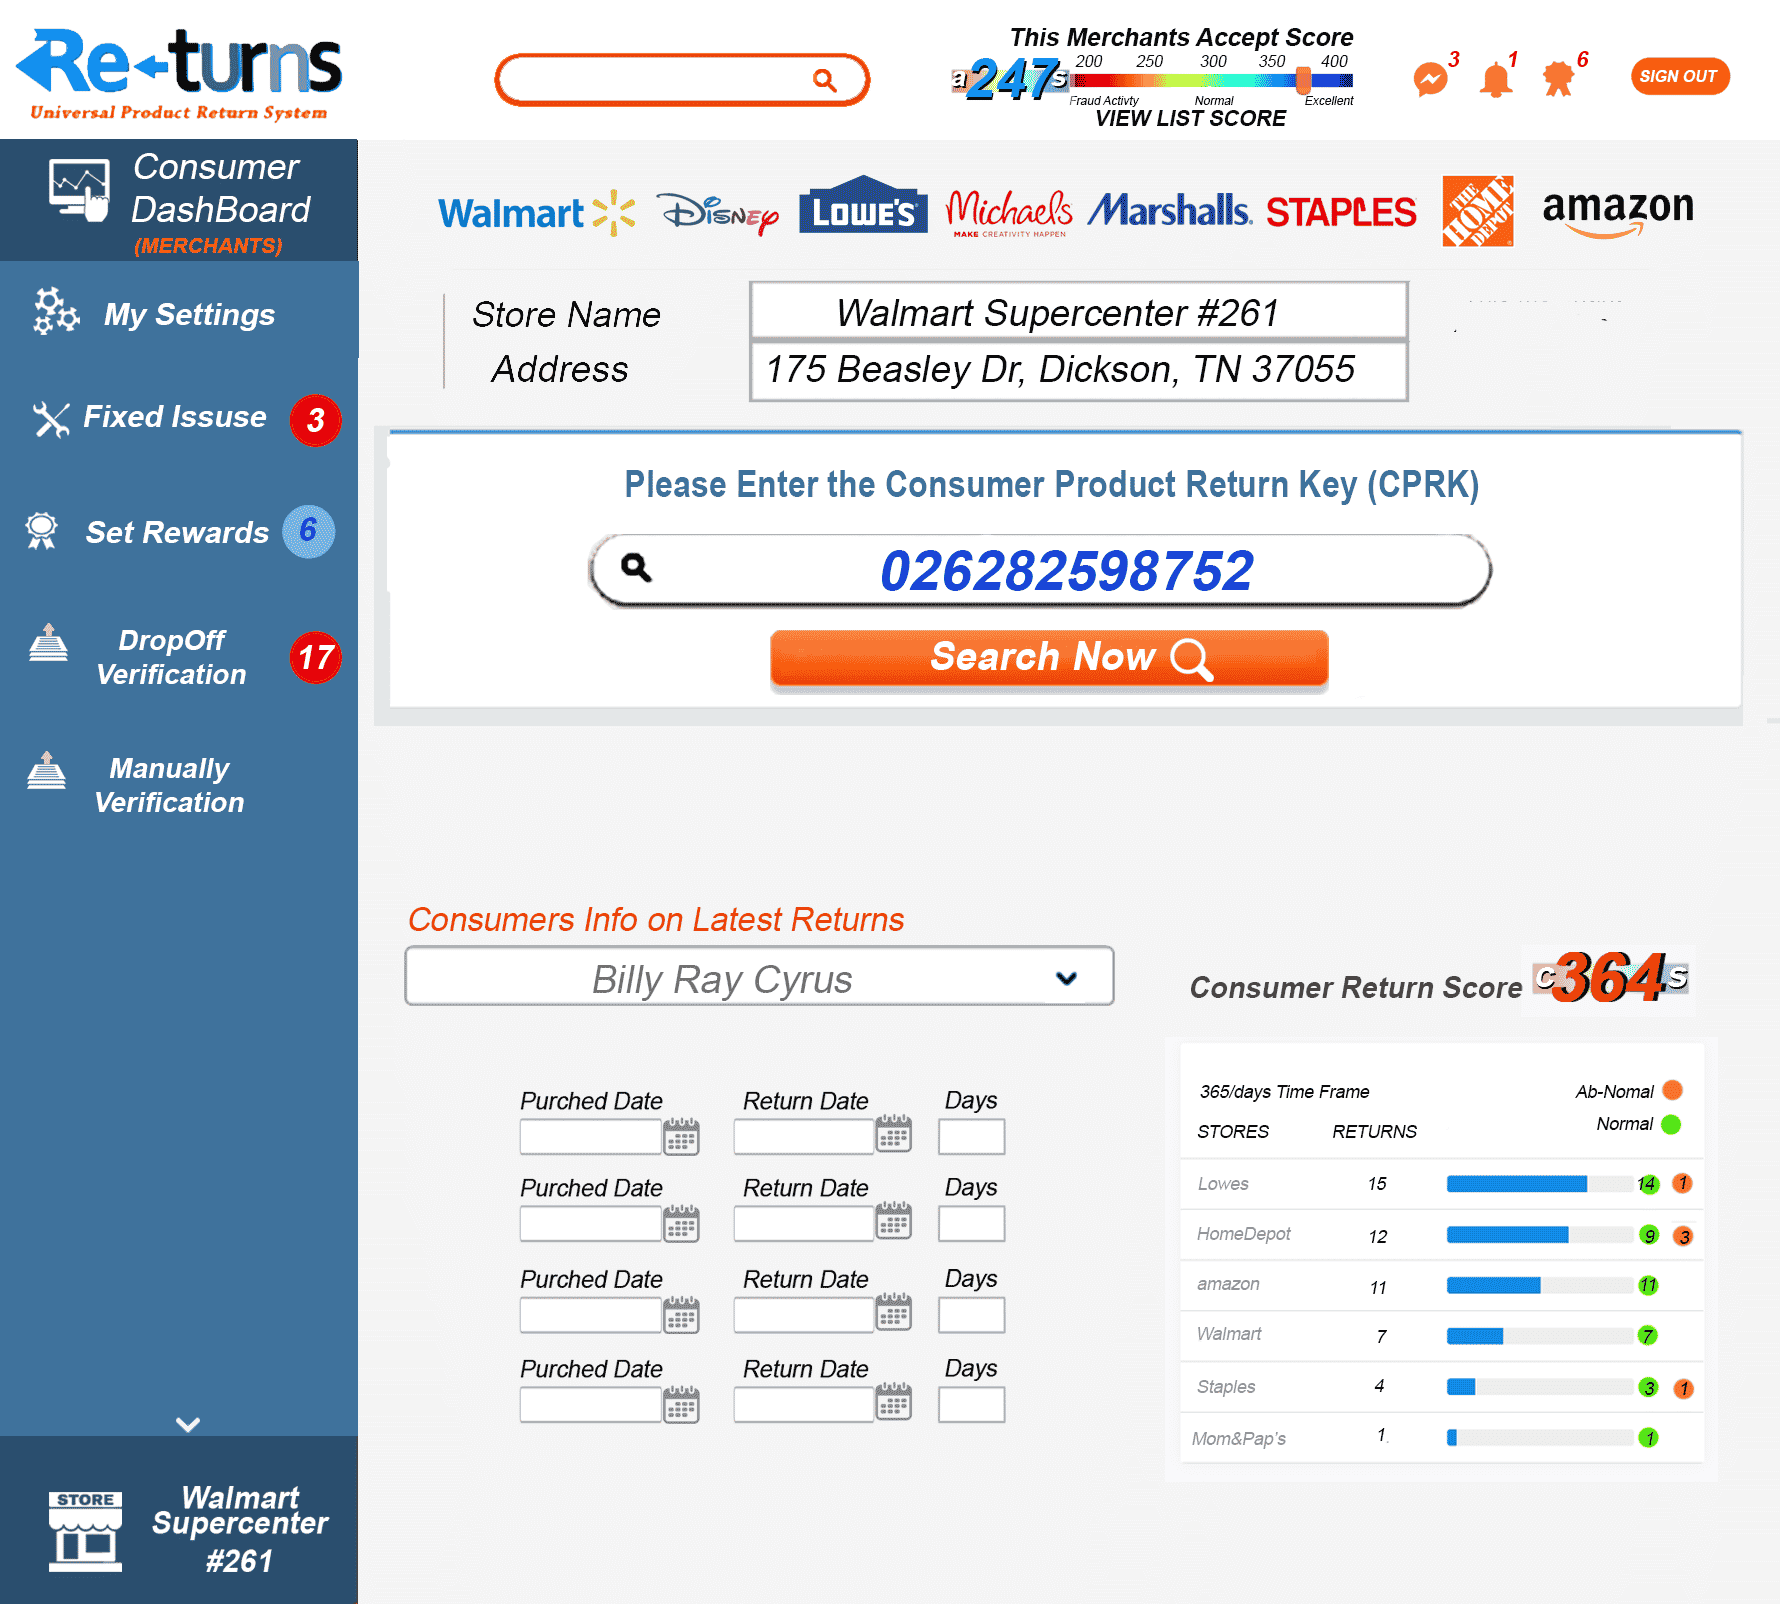
Task: Click the Lowes returns progress bar
Action: pyautogui.click(x=1539, y=1184)
